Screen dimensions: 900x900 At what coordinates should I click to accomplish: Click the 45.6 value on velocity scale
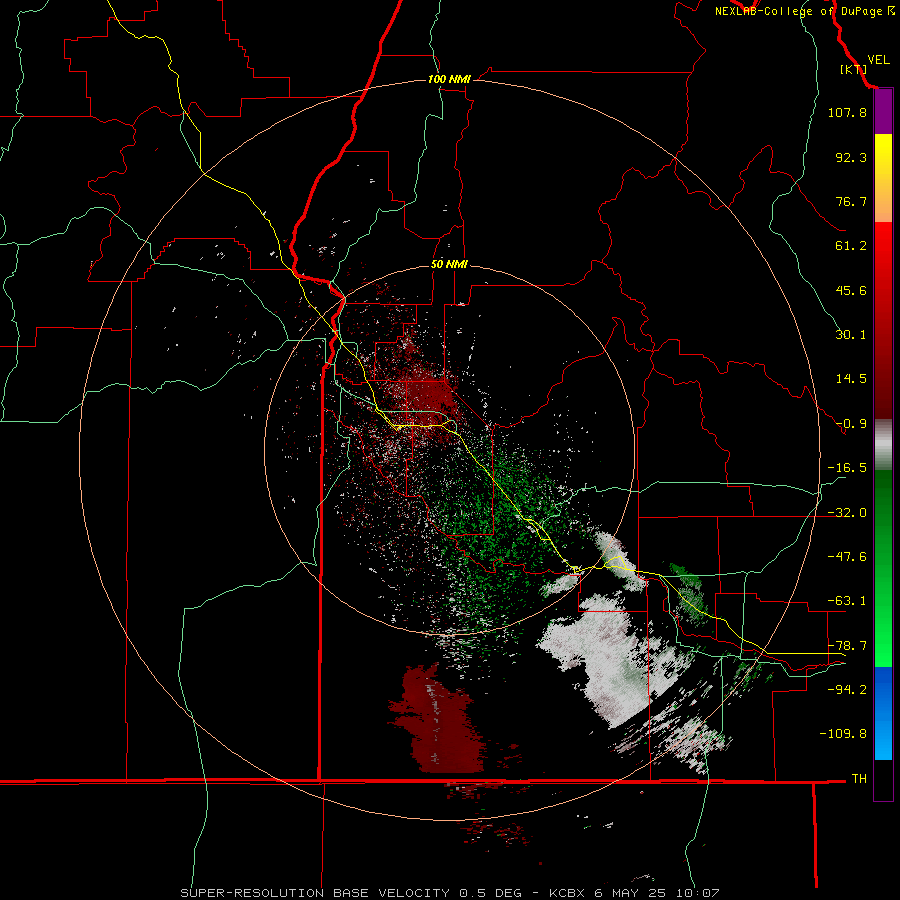point(851,290)
